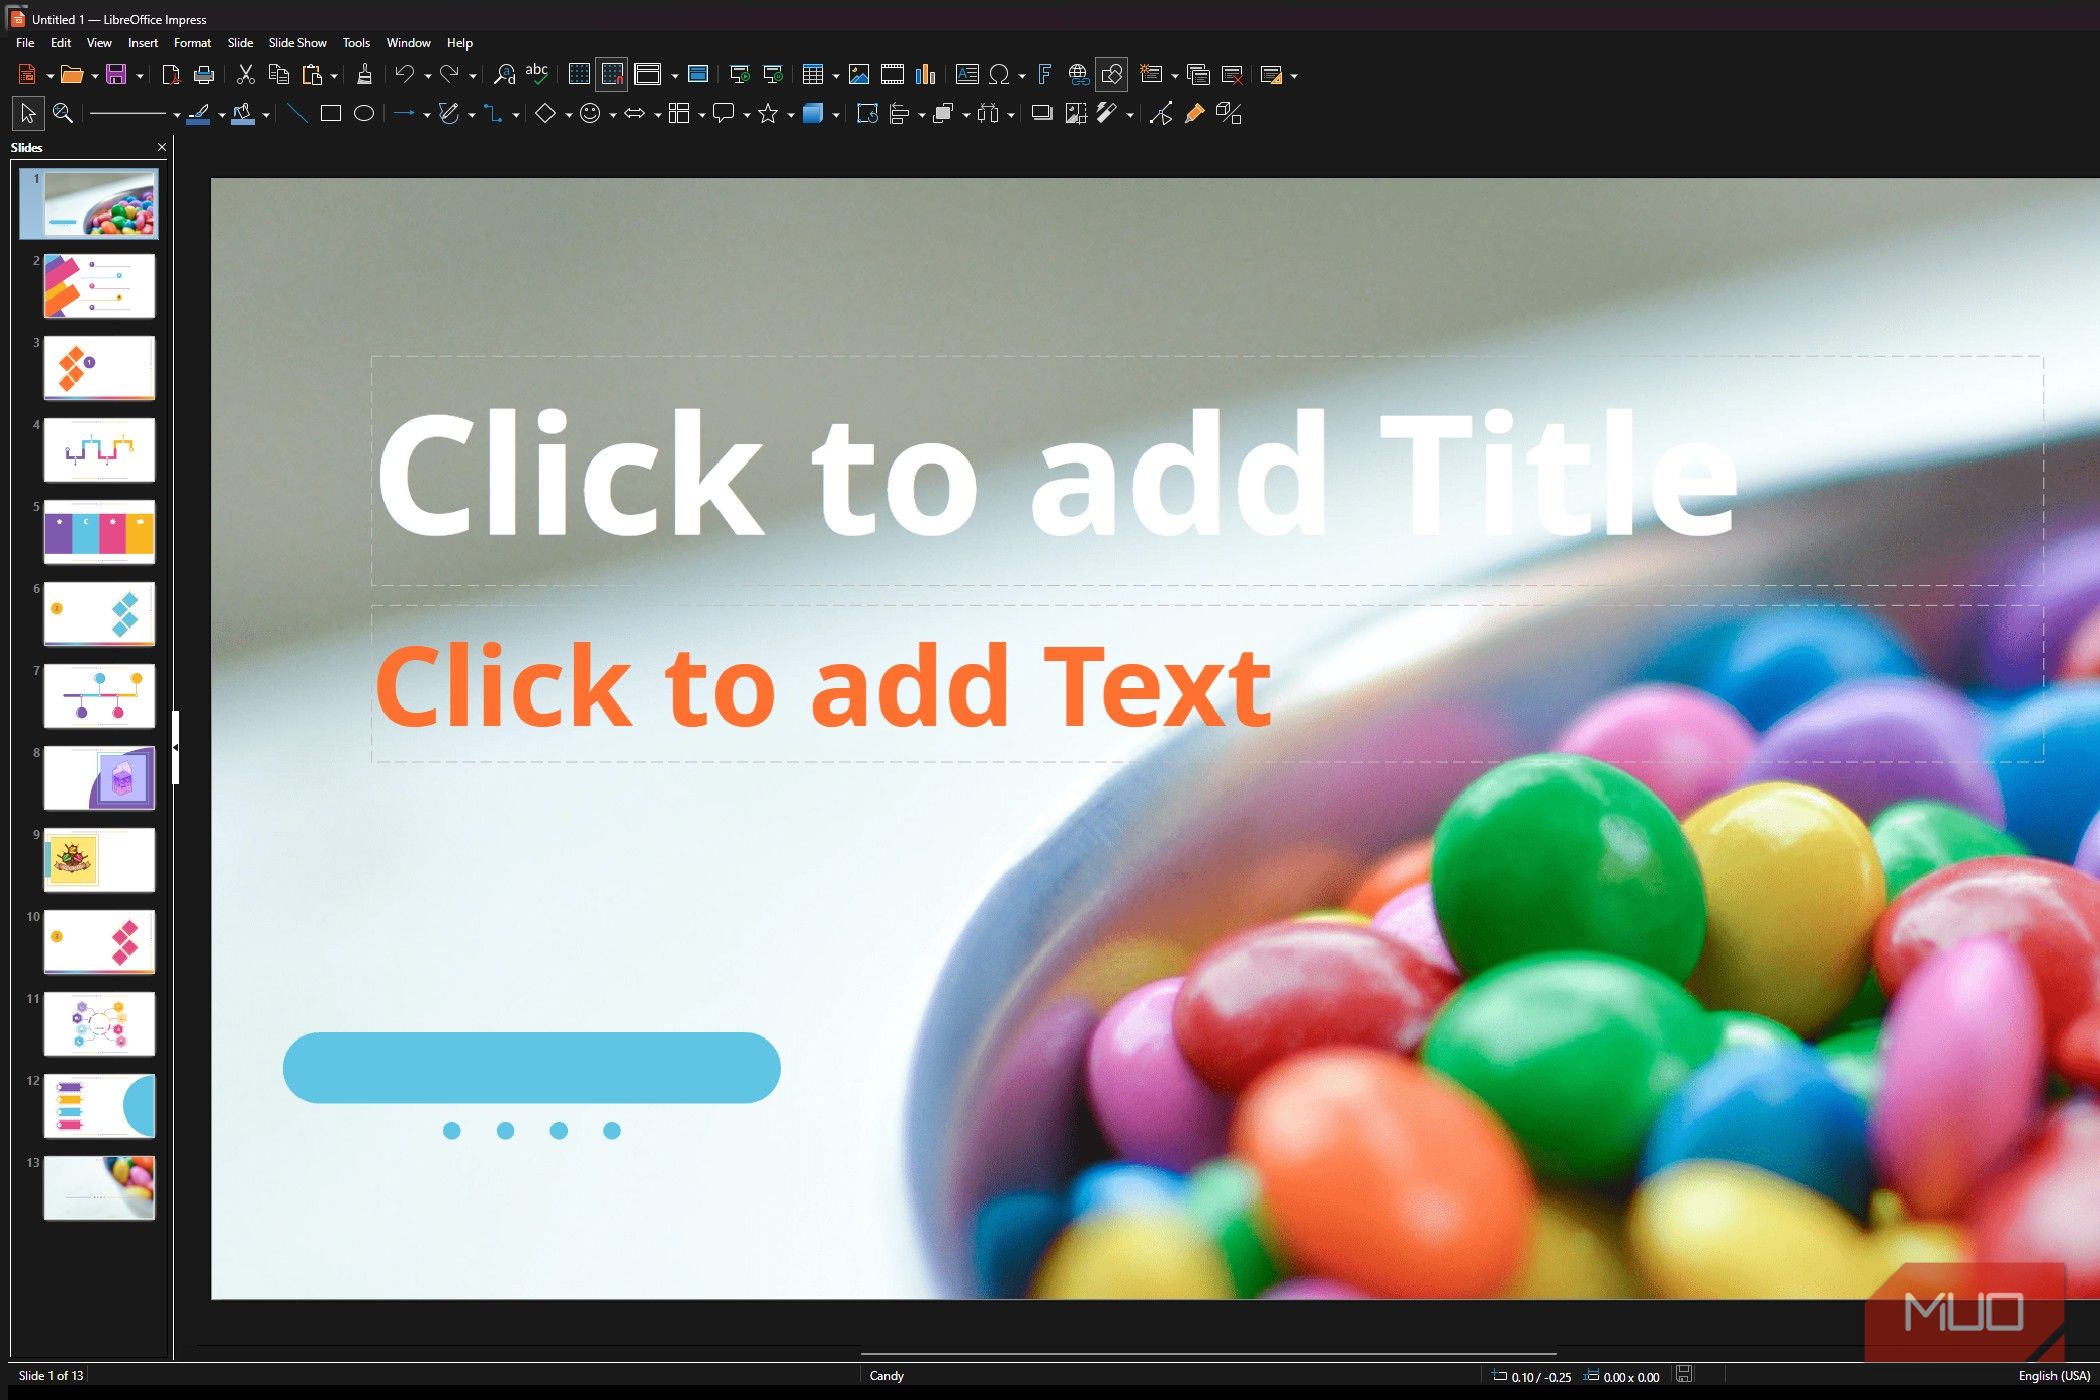Click the Save document icon
The image size is (2100, 1400).
[x=116, y=74]
